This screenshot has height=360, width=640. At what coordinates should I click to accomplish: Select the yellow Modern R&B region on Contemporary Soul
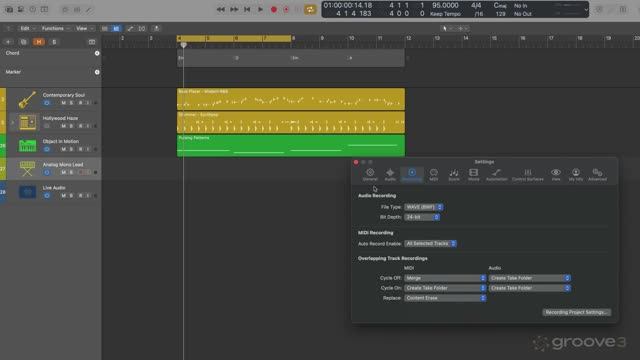[x=291, y=99]
